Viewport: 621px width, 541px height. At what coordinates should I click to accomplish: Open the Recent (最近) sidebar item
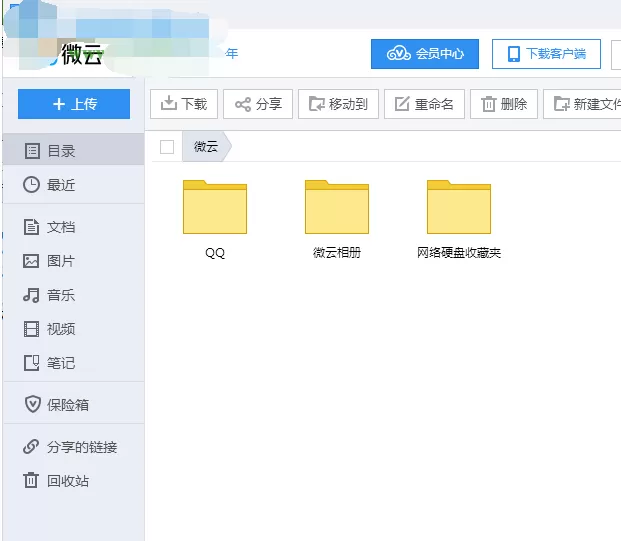click(73, 185)
